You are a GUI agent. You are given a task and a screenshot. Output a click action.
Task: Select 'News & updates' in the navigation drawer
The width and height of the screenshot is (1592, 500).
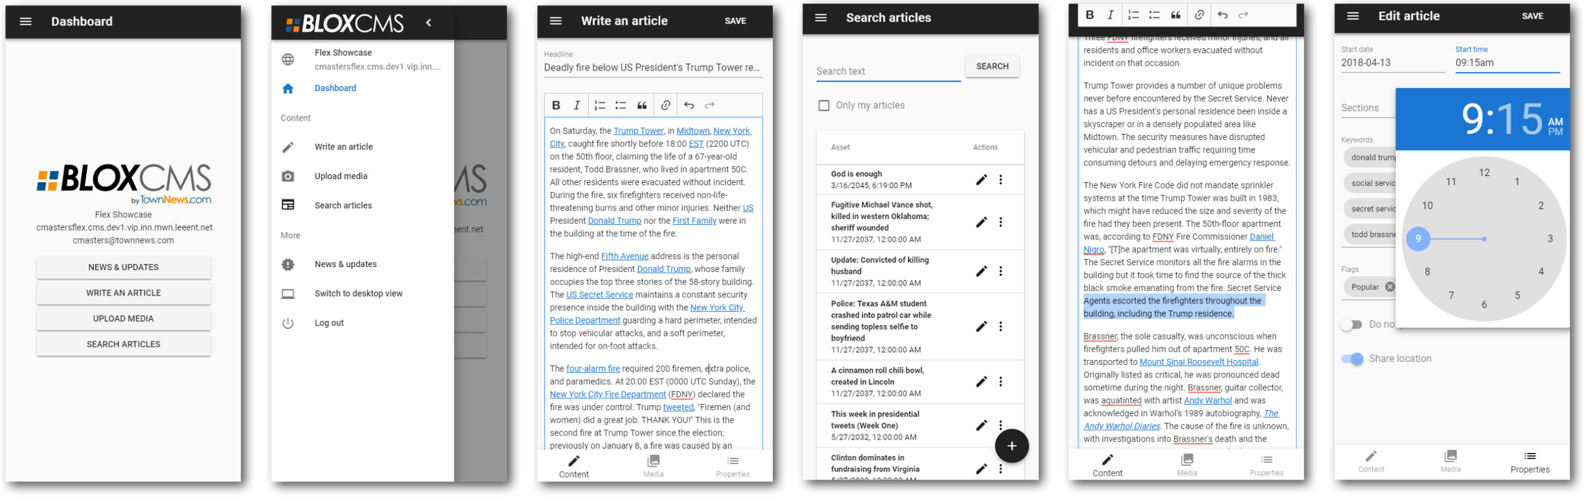(345, 264)
